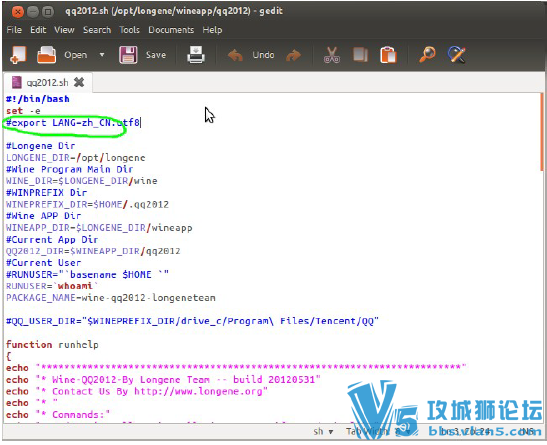Screen dimensions: 547x445
Task: Open the Tools menu
Action: point(129,30)
